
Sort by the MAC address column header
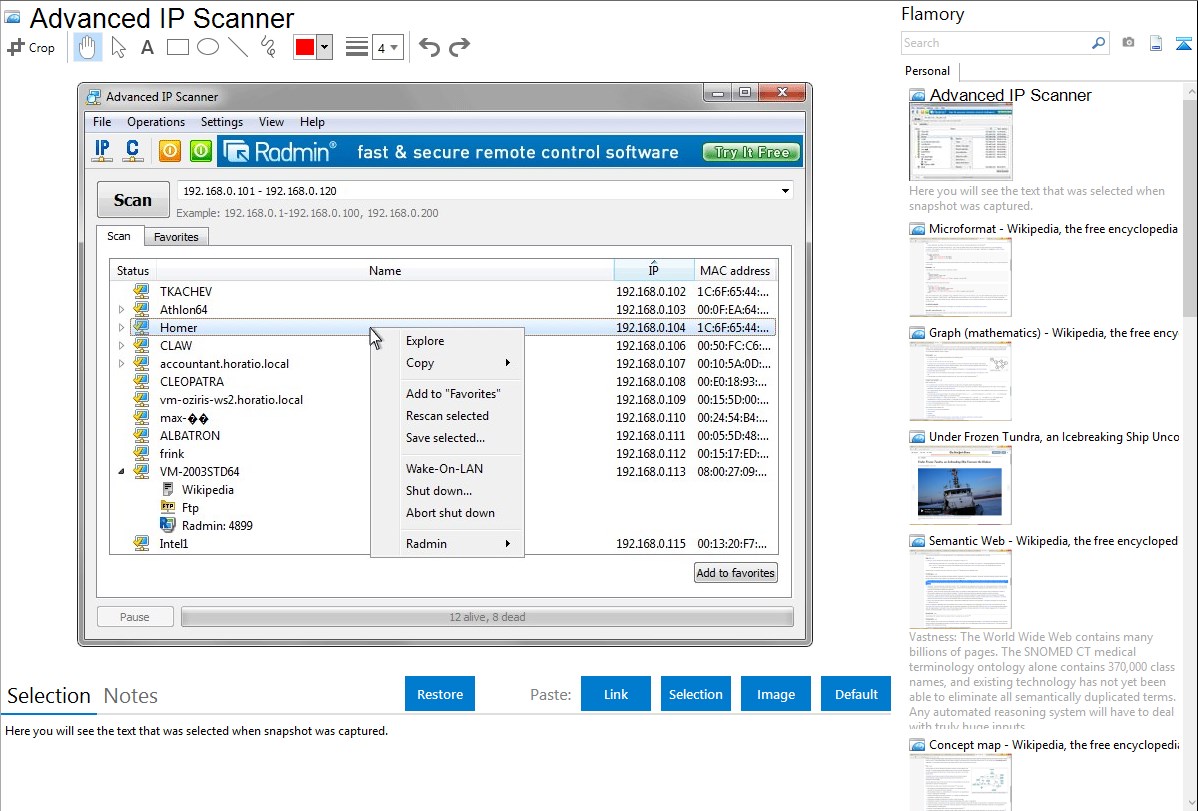coord(735,271)
